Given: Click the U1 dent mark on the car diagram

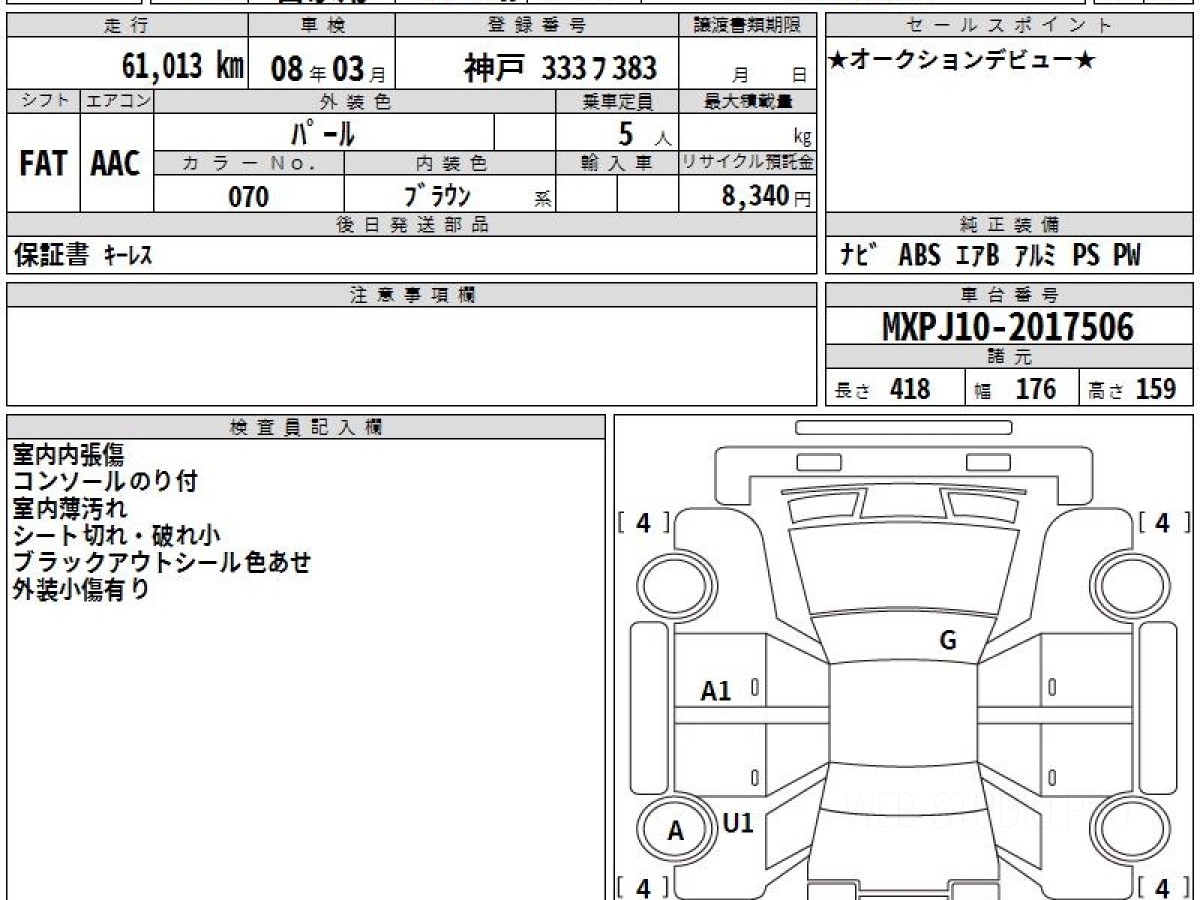Looking at the screenshot, I should tap(737, 823).
